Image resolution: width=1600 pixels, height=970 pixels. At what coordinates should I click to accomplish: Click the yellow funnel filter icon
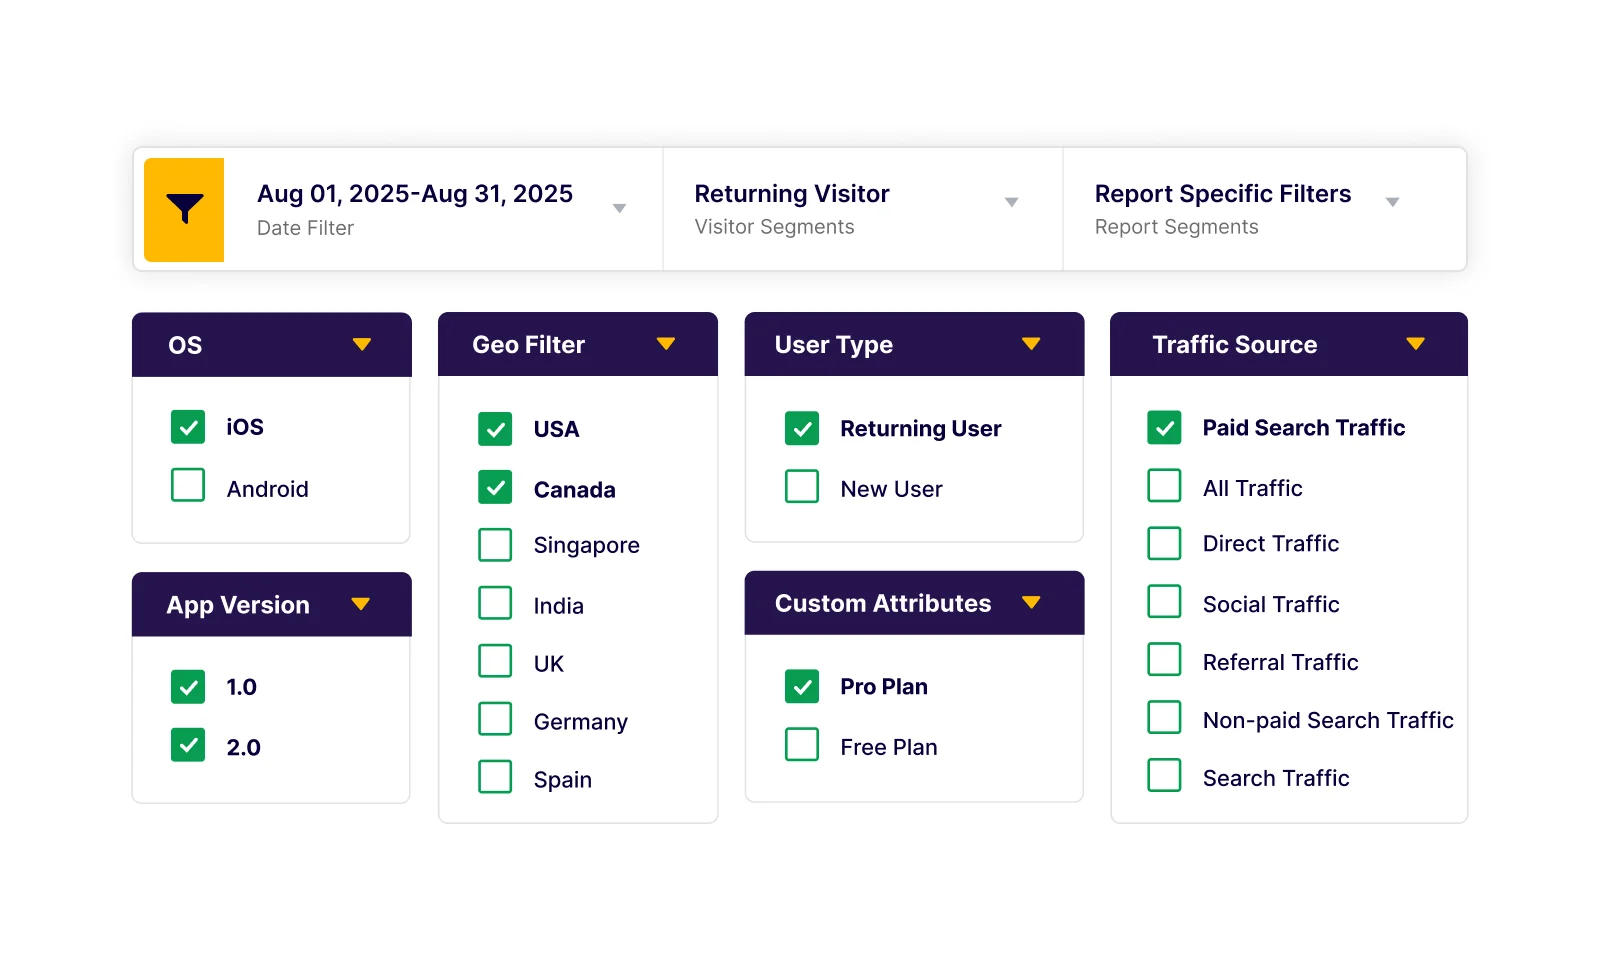(x=184, y=210)
